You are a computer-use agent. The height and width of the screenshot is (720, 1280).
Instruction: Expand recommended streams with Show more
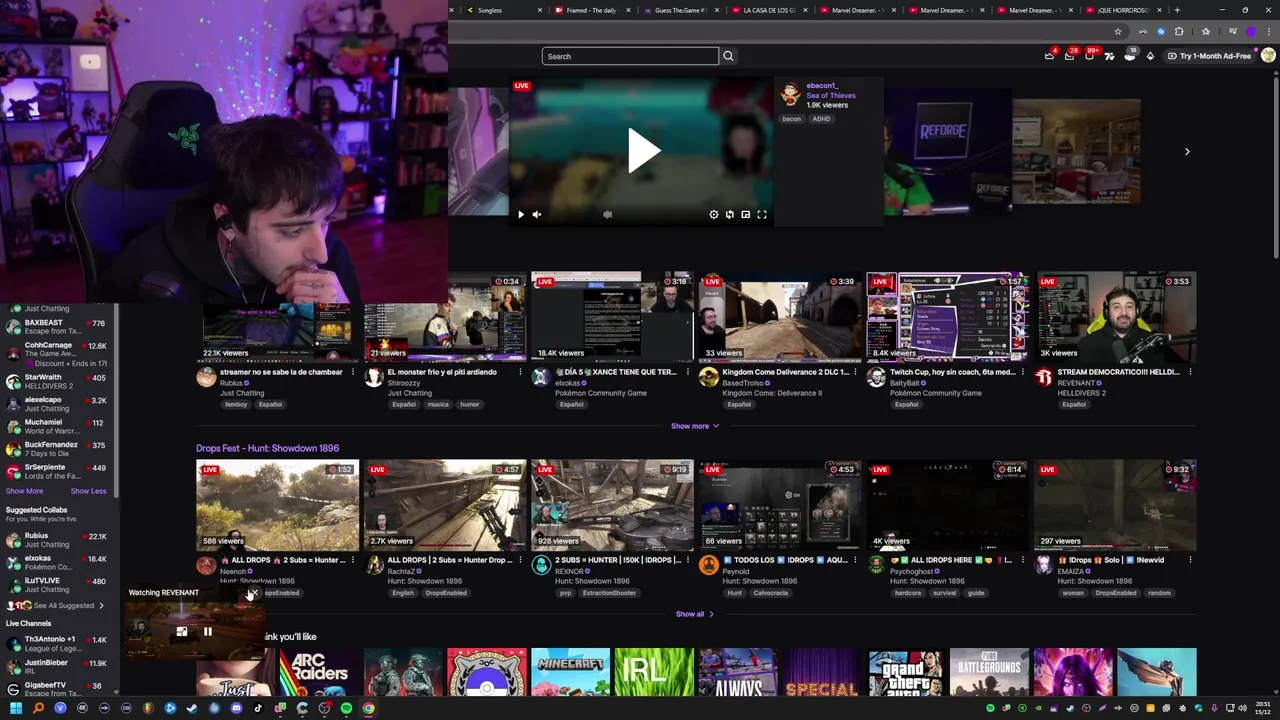click(x=694, y=426)
